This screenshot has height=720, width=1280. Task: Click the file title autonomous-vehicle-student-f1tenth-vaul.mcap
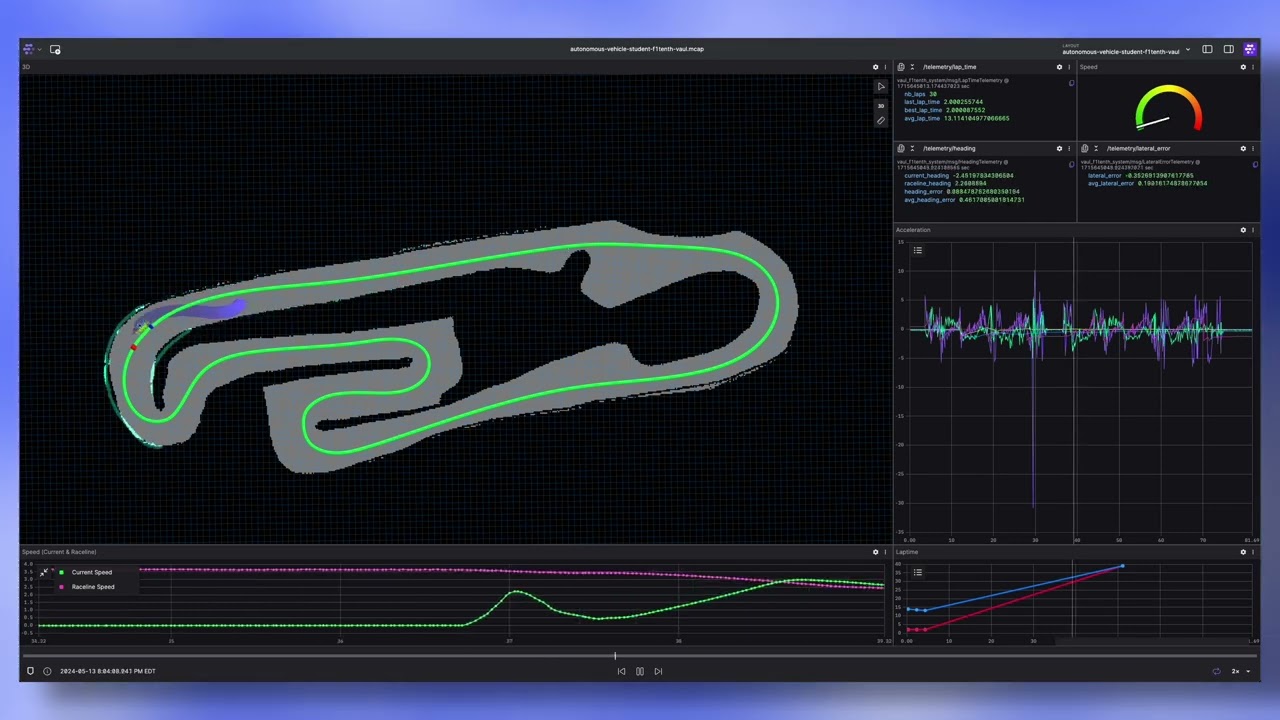coord(637,49)
